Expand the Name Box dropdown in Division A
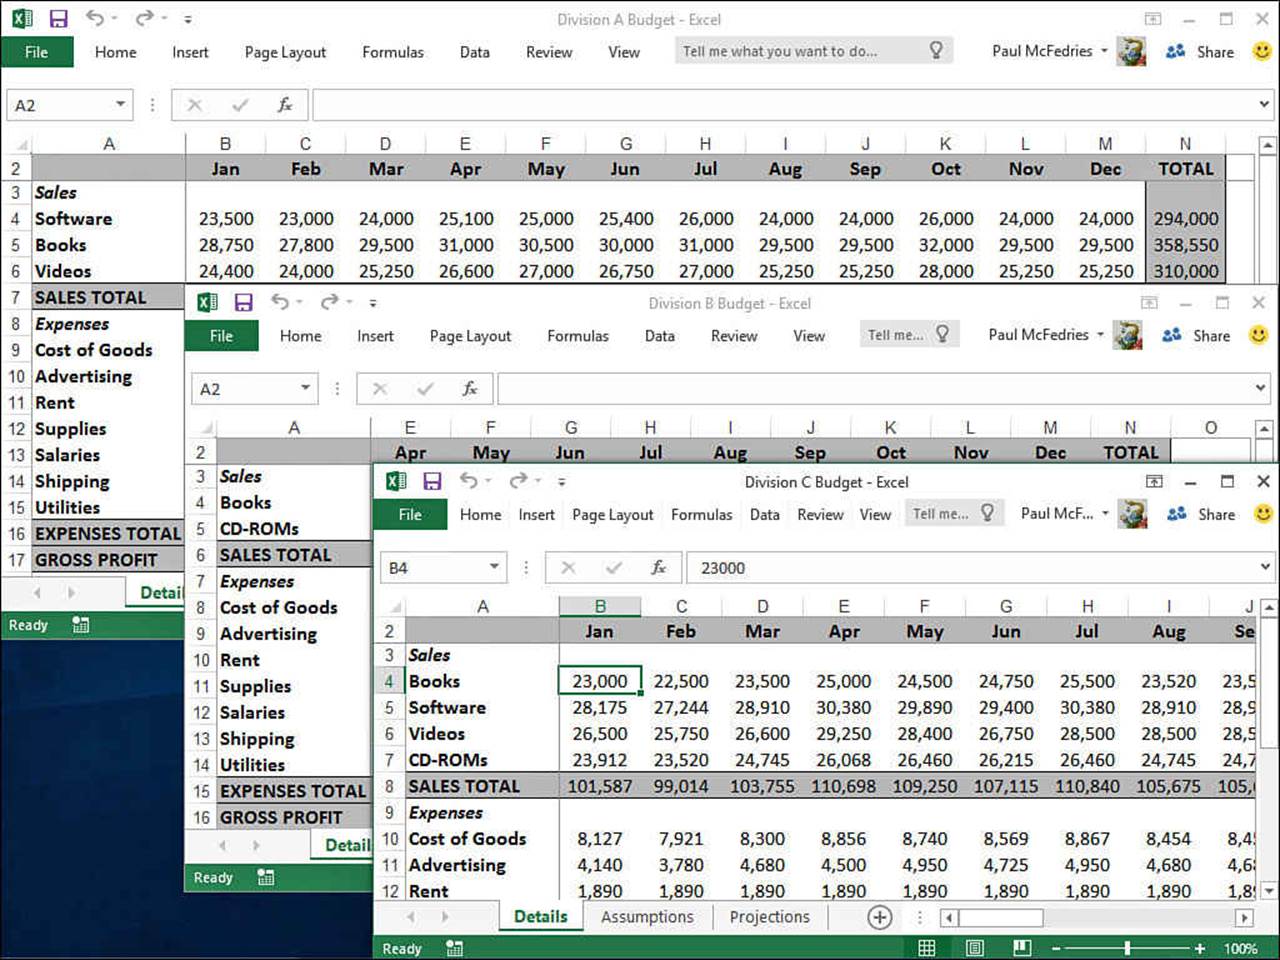 point(120,104)
